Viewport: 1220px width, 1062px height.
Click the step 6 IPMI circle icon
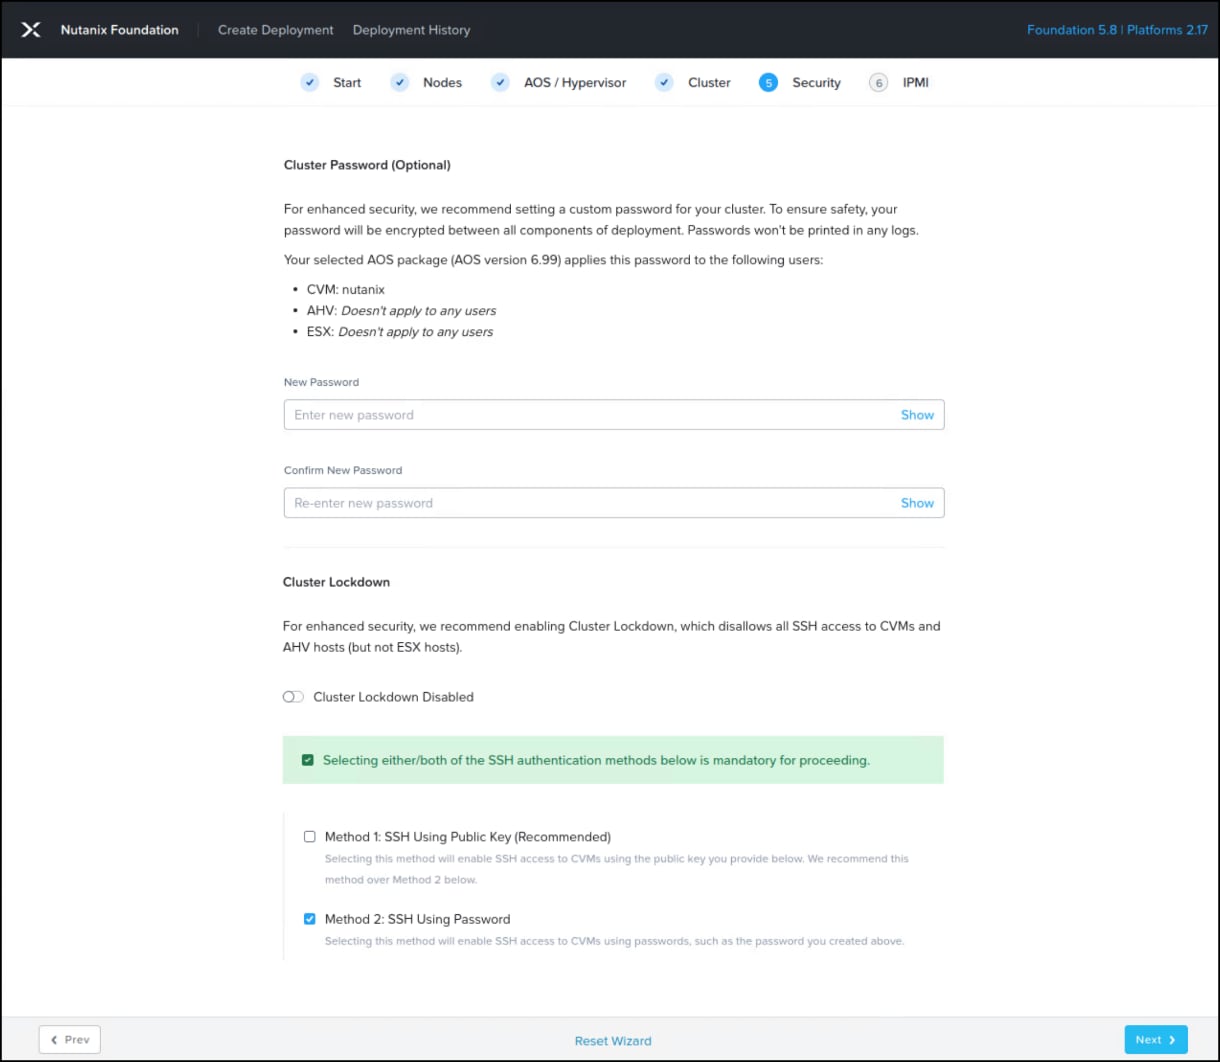pos(879,83)
